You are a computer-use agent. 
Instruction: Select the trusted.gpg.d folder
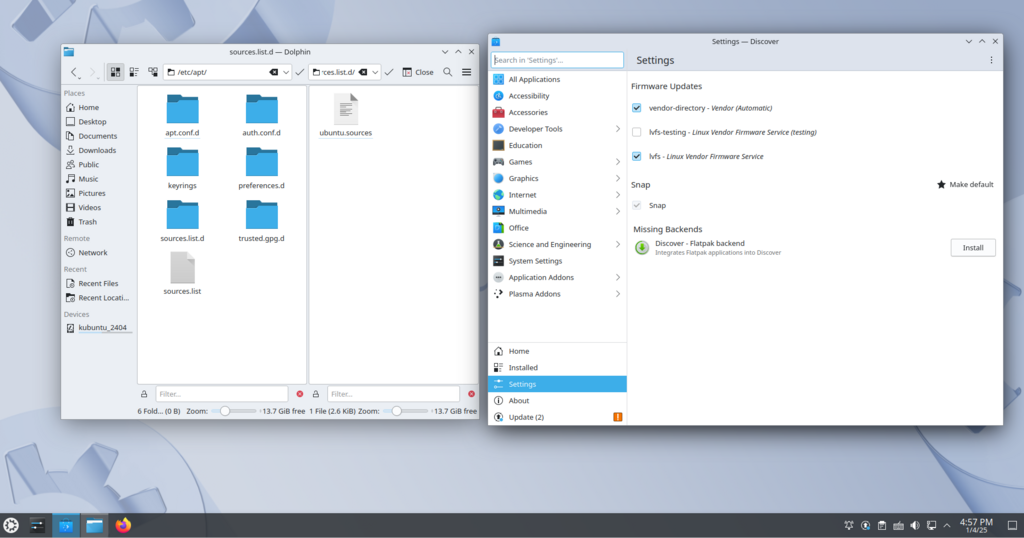click(x=261, y=221)
